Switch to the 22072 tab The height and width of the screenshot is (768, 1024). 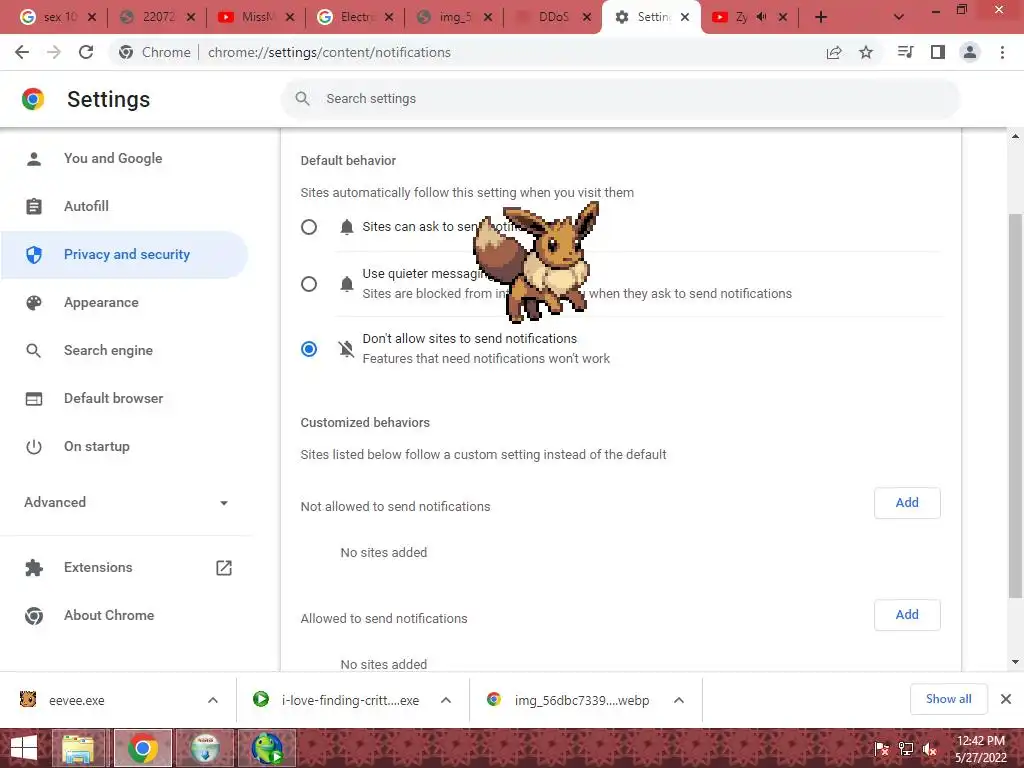pyautogui.click(x=157, y=17)
